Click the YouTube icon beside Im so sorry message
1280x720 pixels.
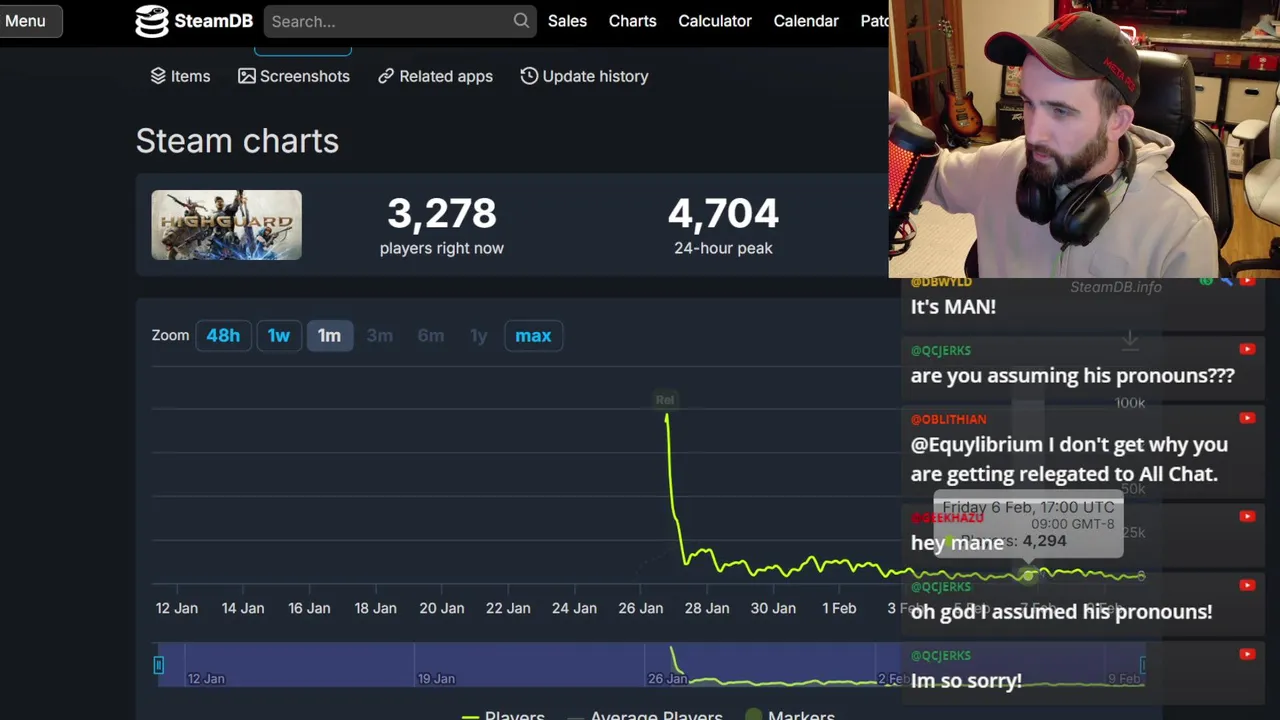pos(1247,654)
